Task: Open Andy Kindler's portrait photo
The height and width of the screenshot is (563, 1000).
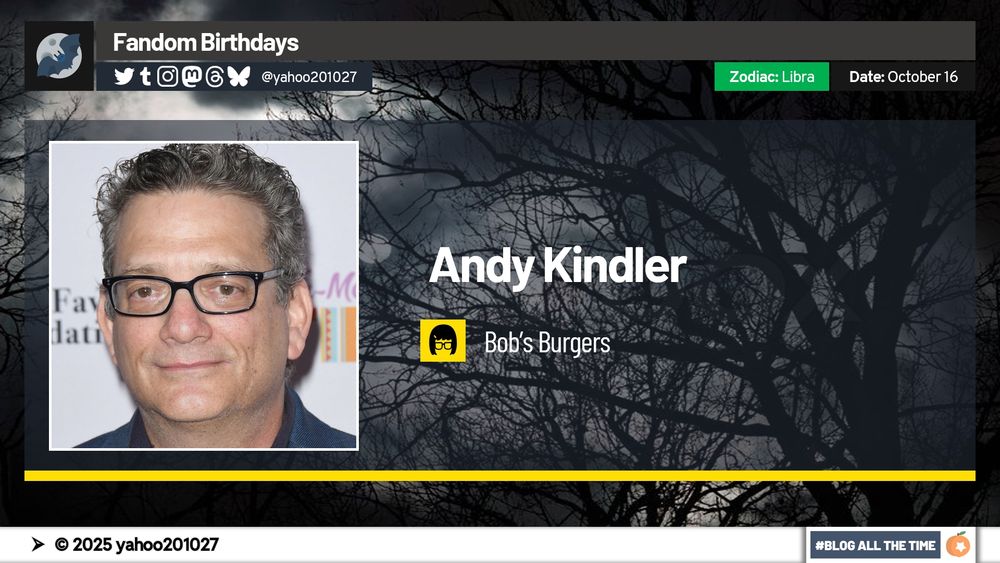Action: point(204,296)
